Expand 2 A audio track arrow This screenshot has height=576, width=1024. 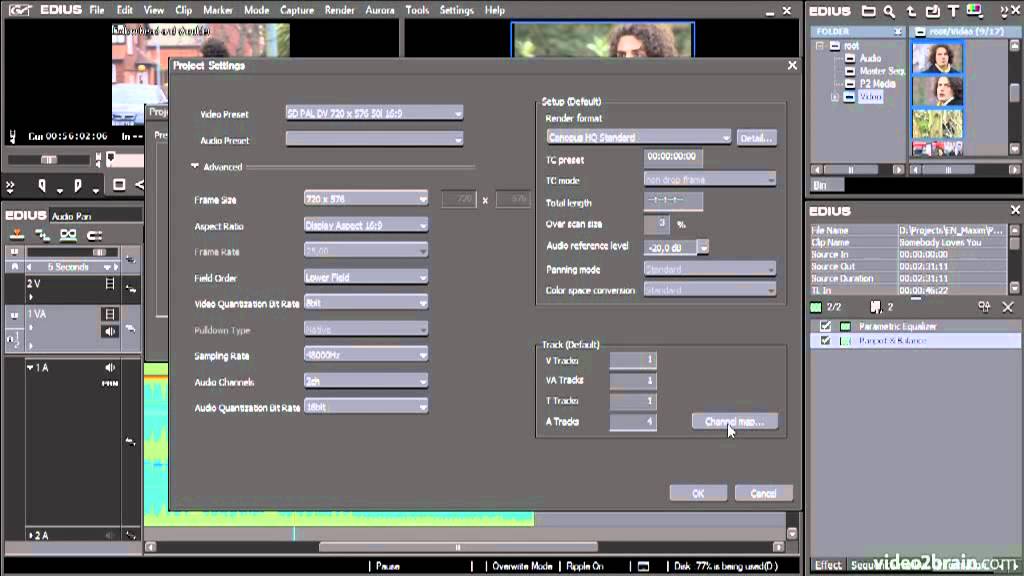[31, 536]
